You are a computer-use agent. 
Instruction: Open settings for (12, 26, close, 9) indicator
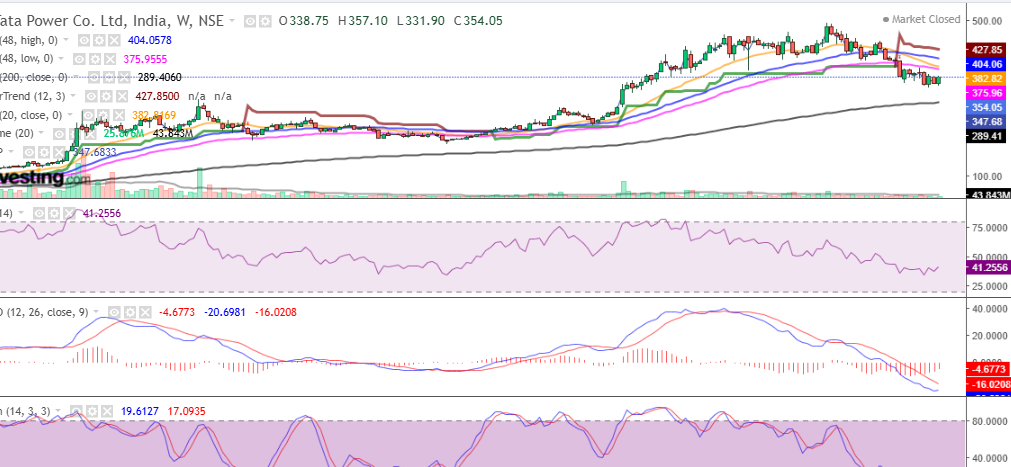130,312
